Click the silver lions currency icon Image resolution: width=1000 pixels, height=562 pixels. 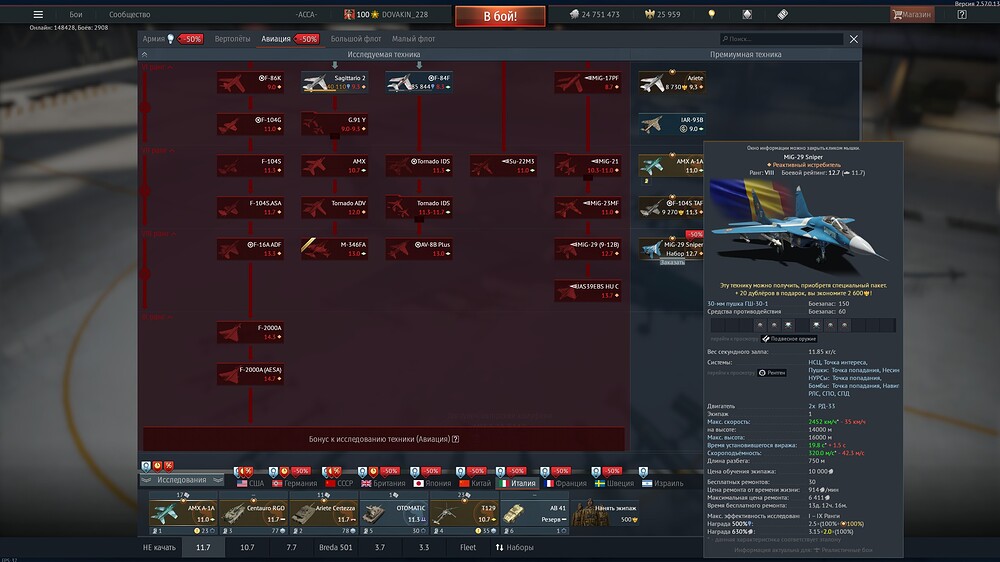(x=574, y=14)
